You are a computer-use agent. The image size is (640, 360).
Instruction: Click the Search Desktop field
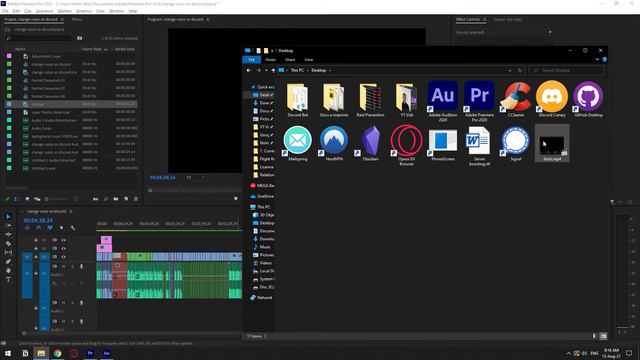(x=567, y=71)
